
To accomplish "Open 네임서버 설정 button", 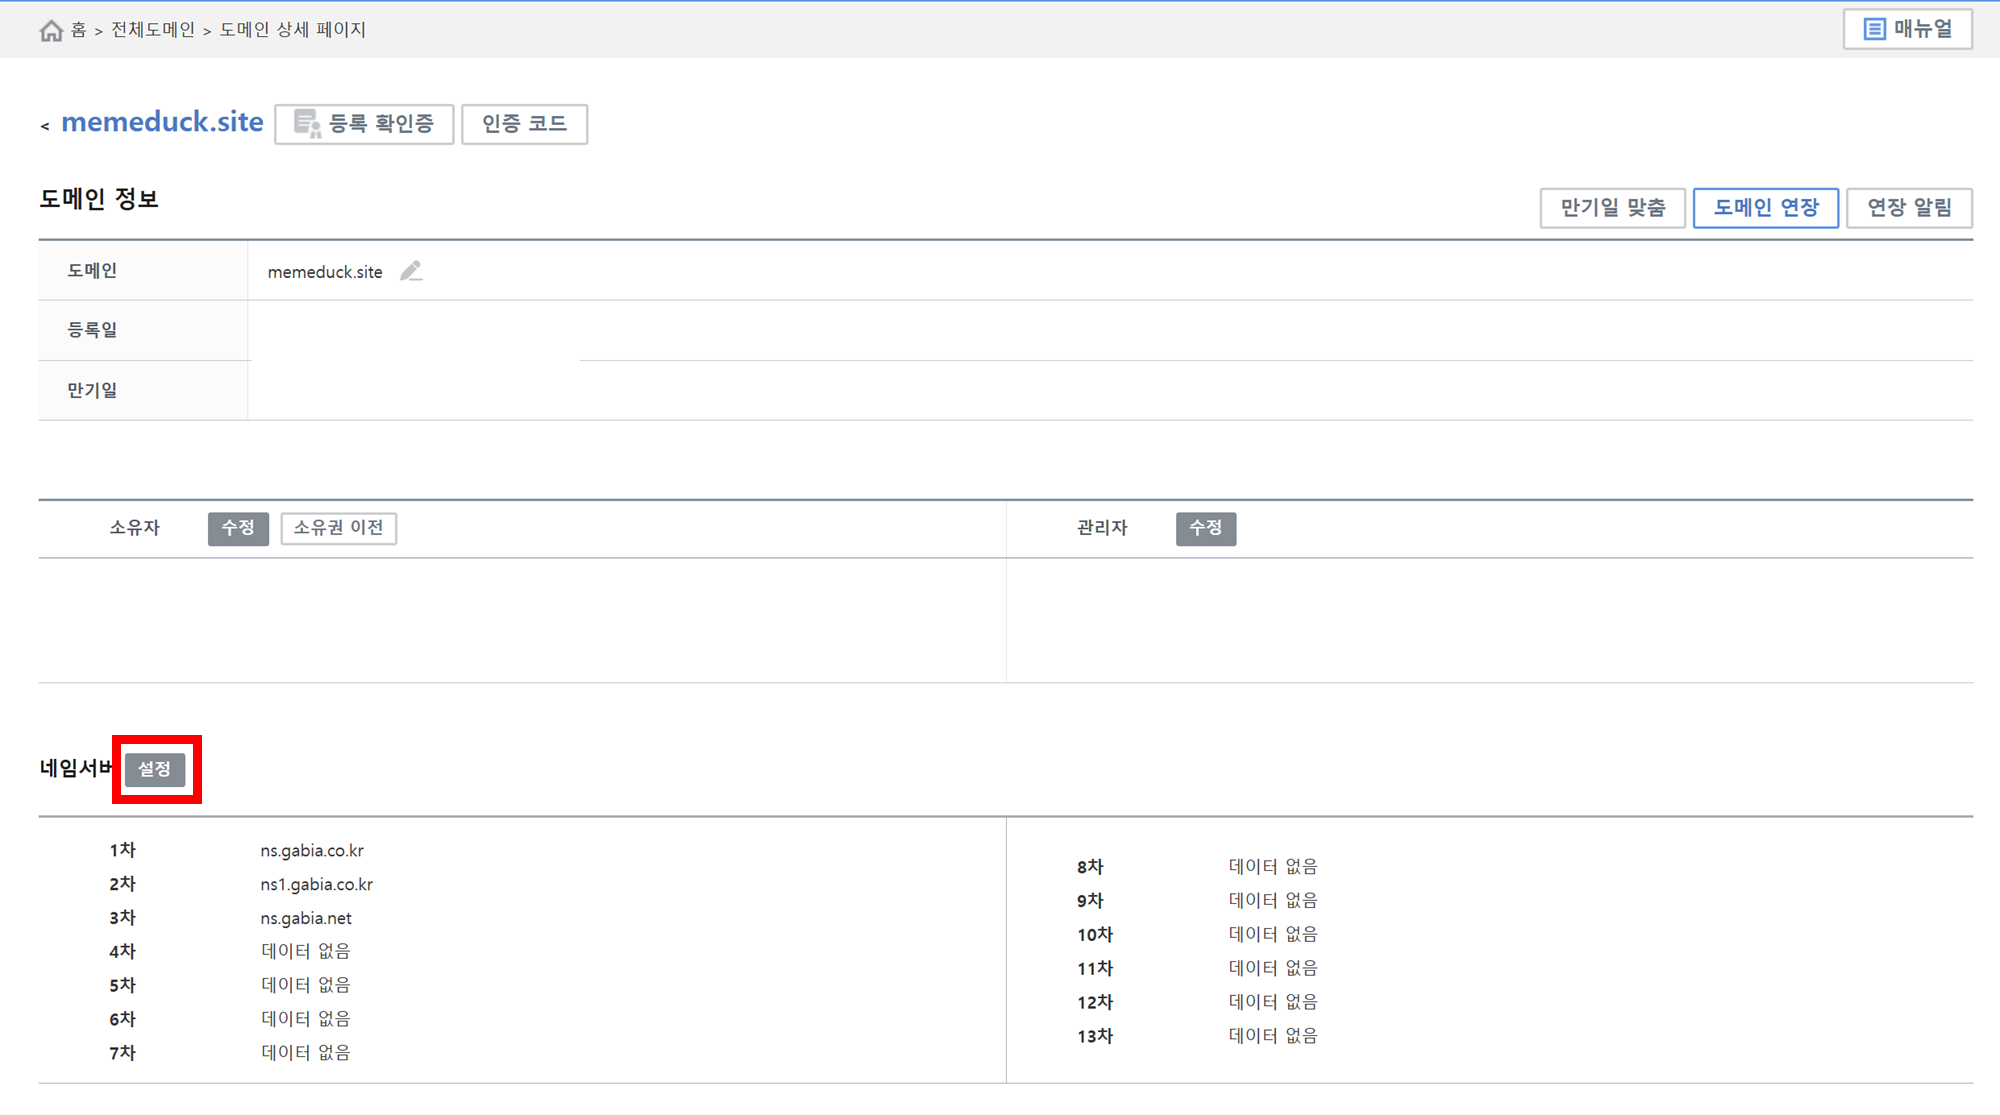I will [155, 769].
